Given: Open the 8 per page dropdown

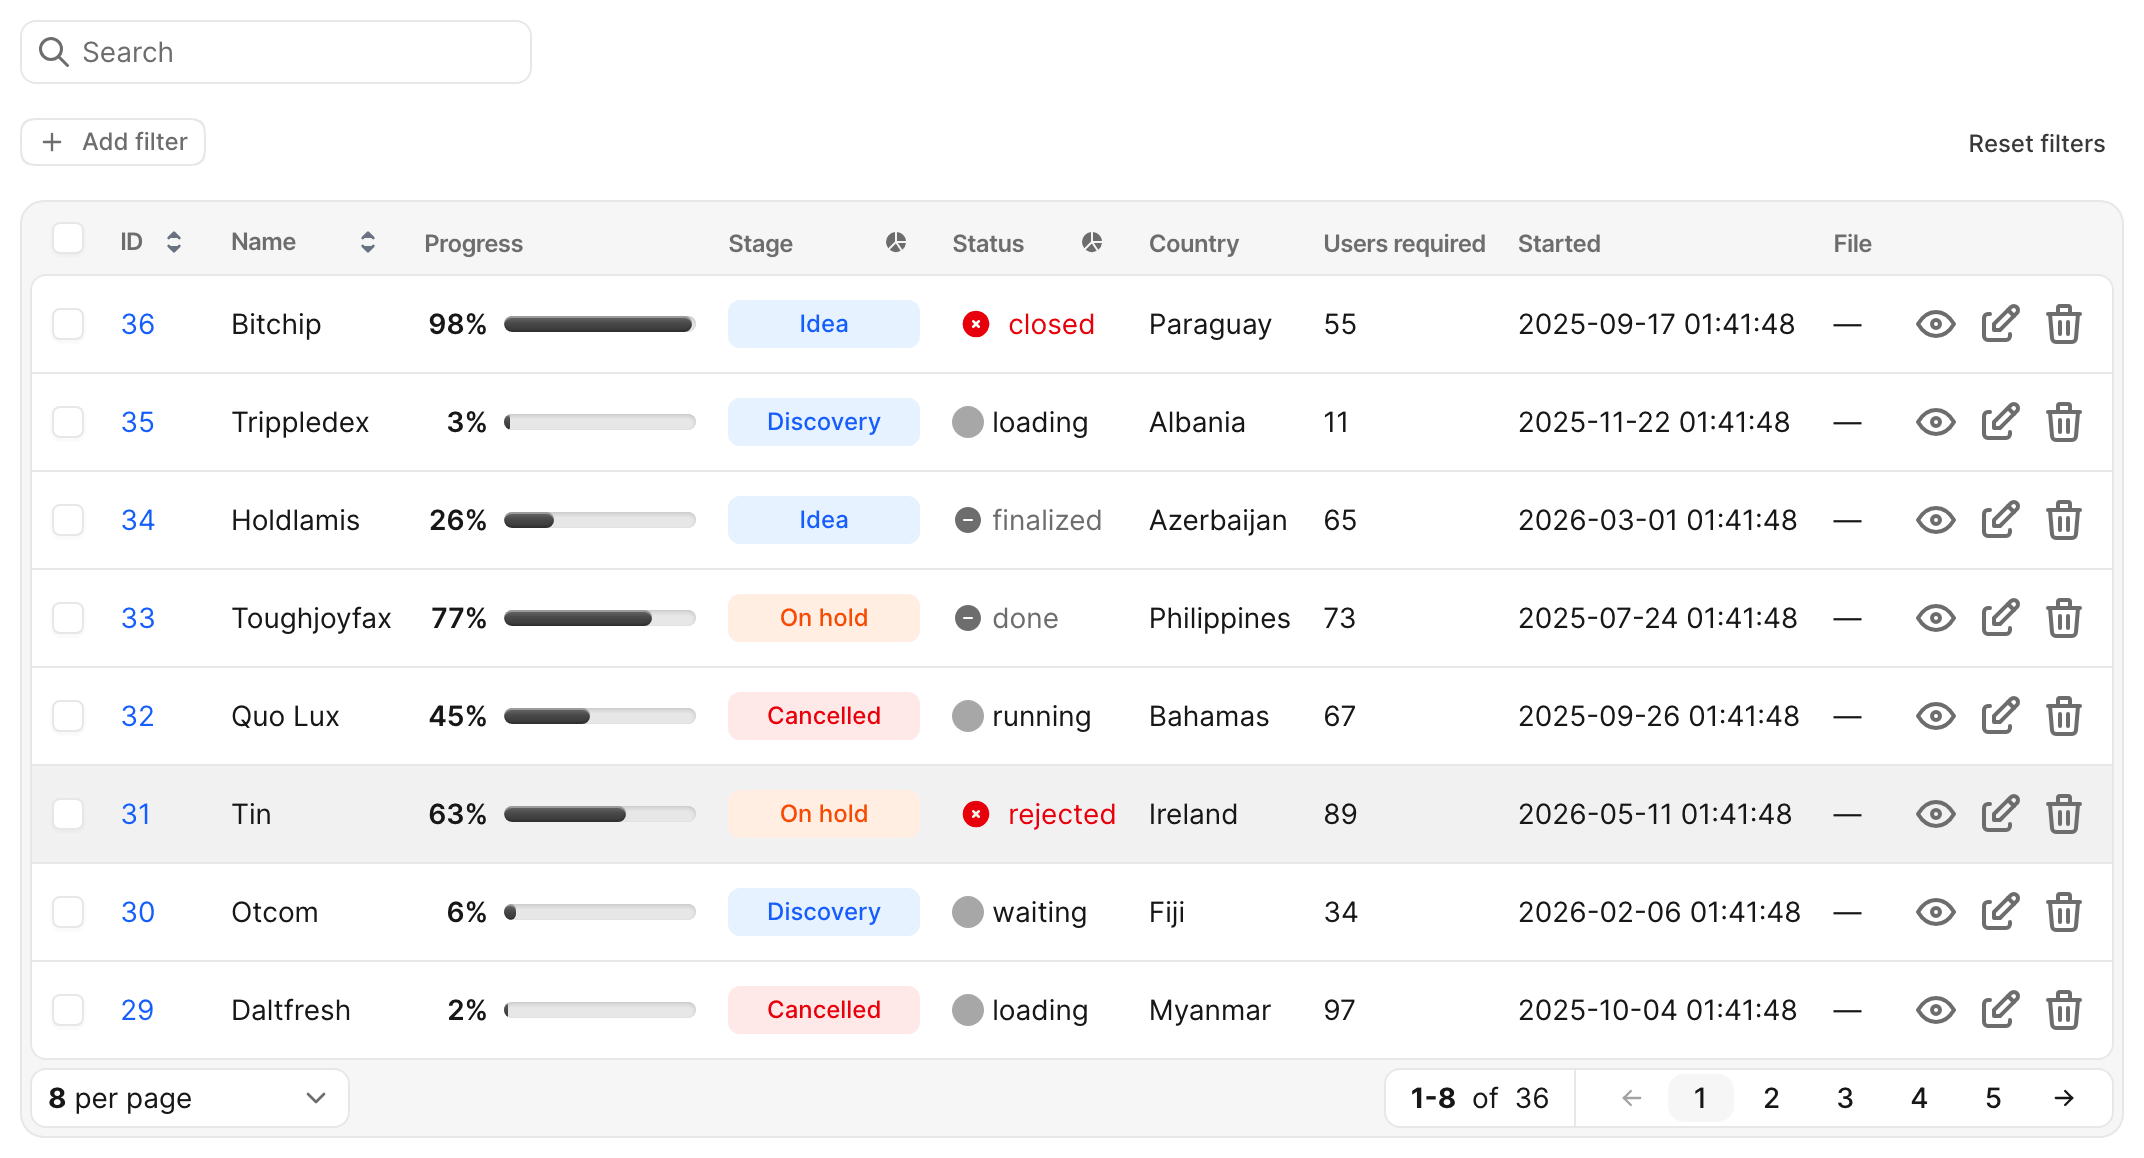Looking at the screenshot, I should coord(190,1098).
